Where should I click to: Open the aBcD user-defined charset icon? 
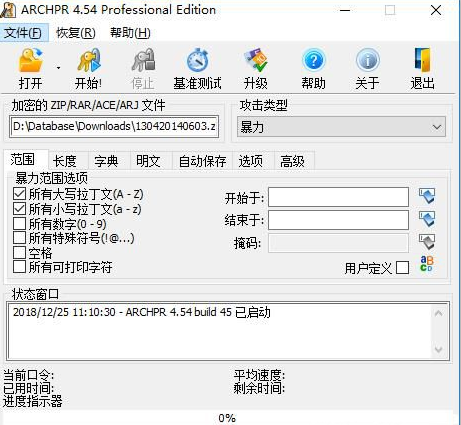(x=427, y=263)
